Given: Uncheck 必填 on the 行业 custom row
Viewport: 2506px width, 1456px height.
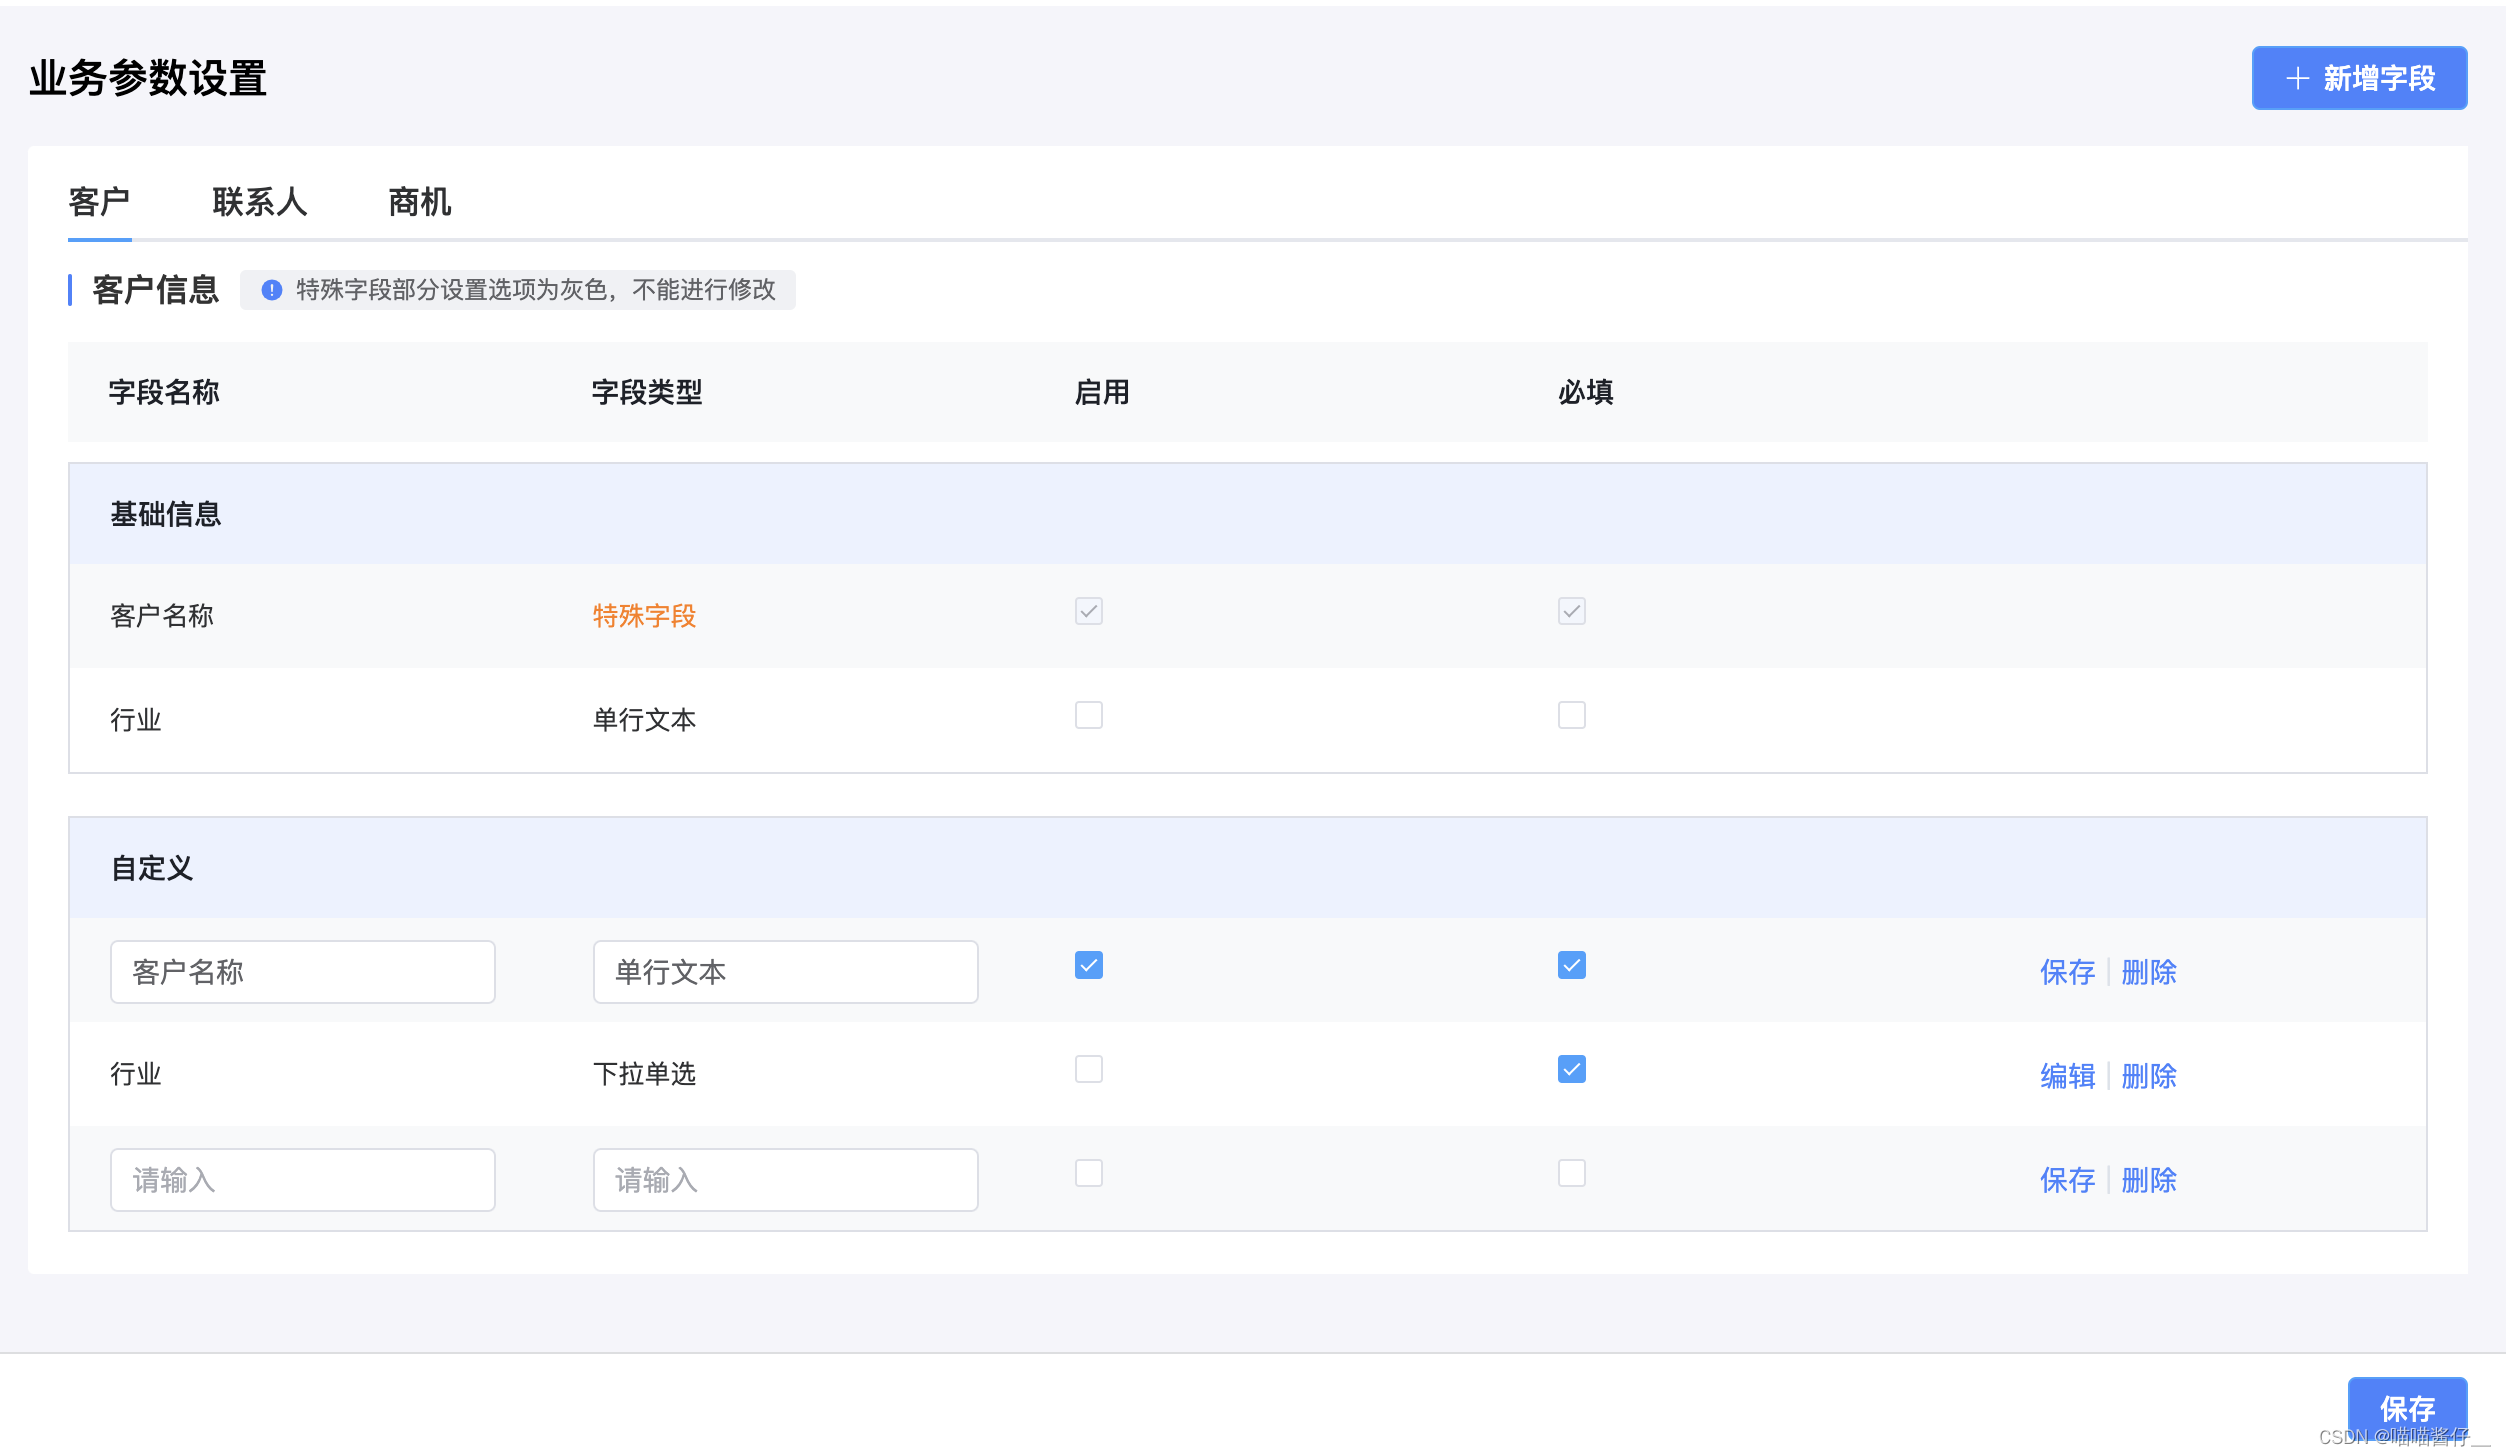Looking at the screenshot, I should coord(1571,1069).
